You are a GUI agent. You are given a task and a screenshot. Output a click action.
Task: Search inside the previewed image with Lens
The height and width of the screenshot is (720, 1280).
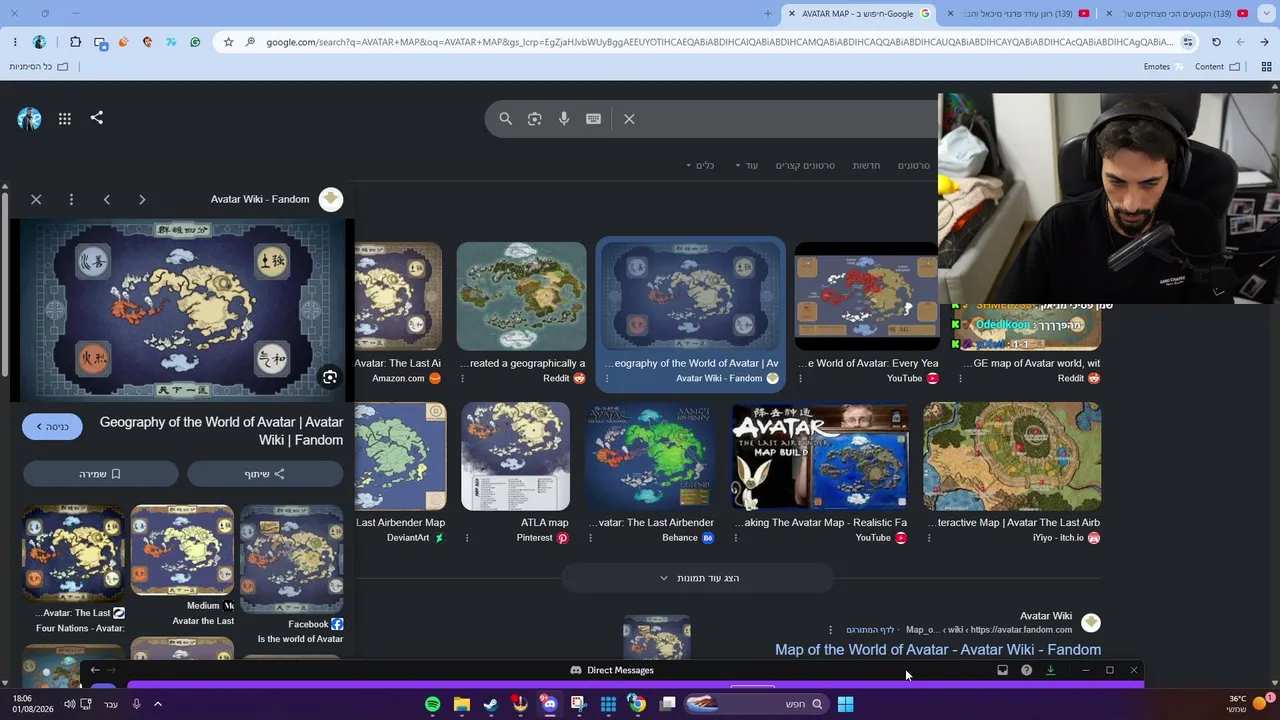click(x=329, y=377)
